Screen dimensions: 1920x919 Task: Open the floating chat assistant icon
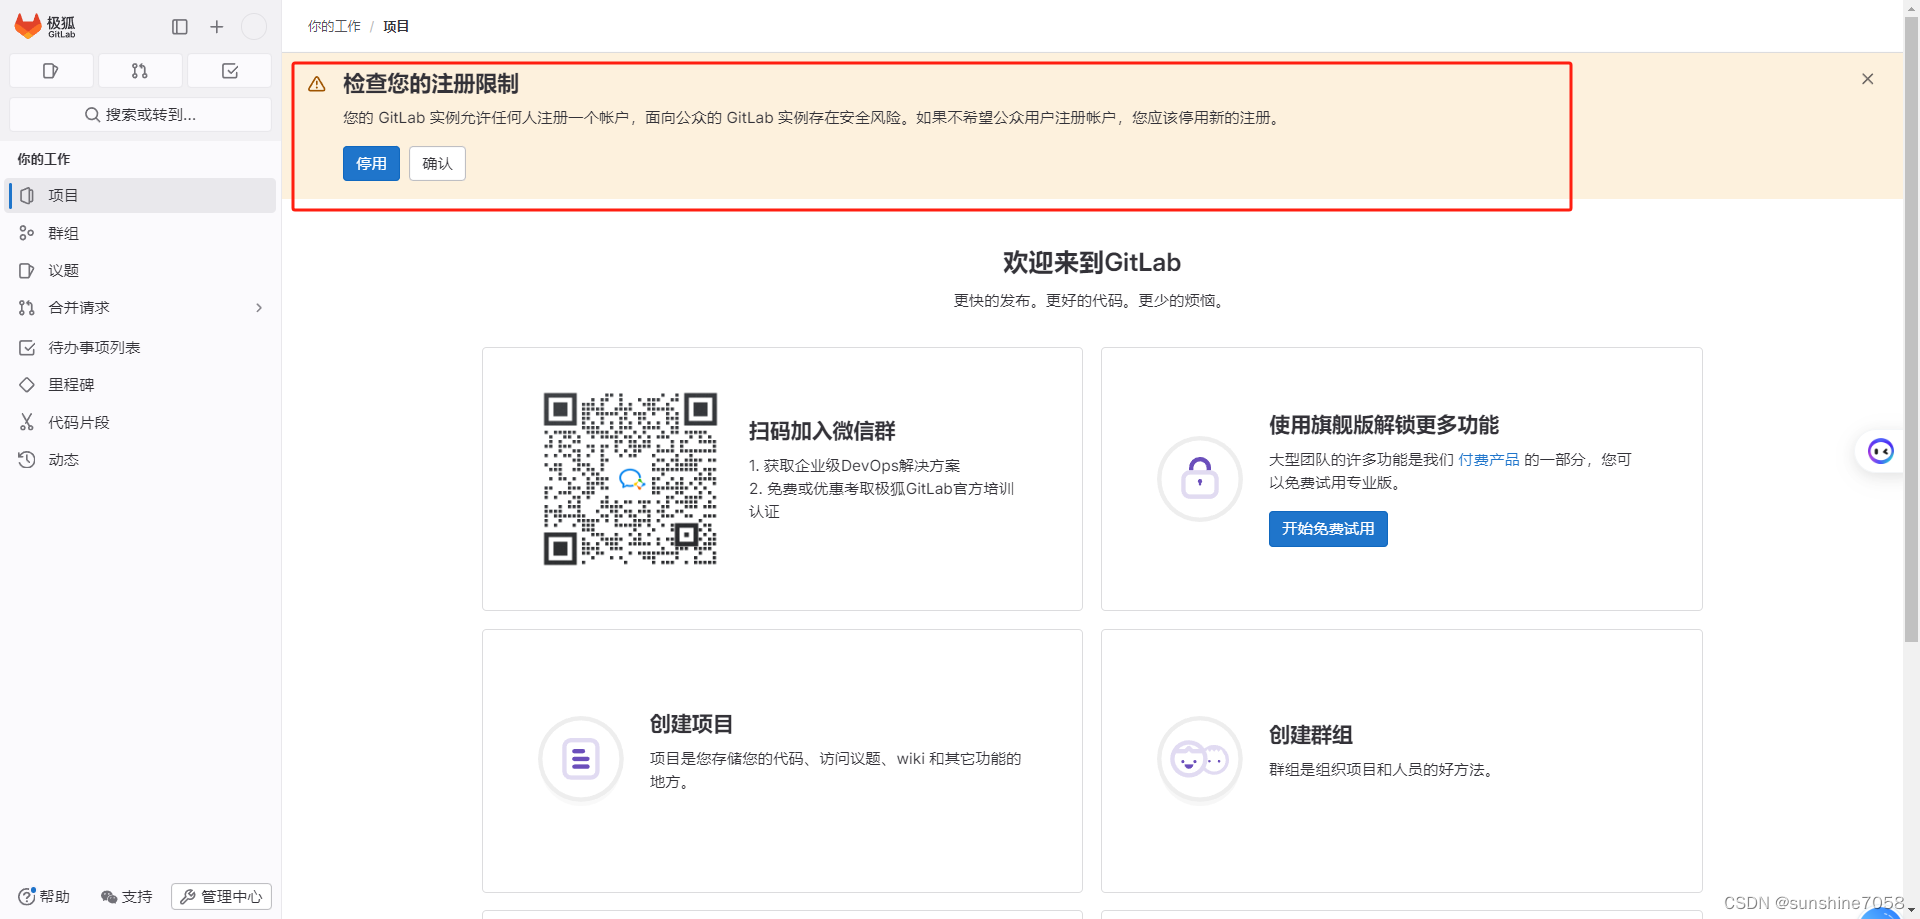point(1880,452)
